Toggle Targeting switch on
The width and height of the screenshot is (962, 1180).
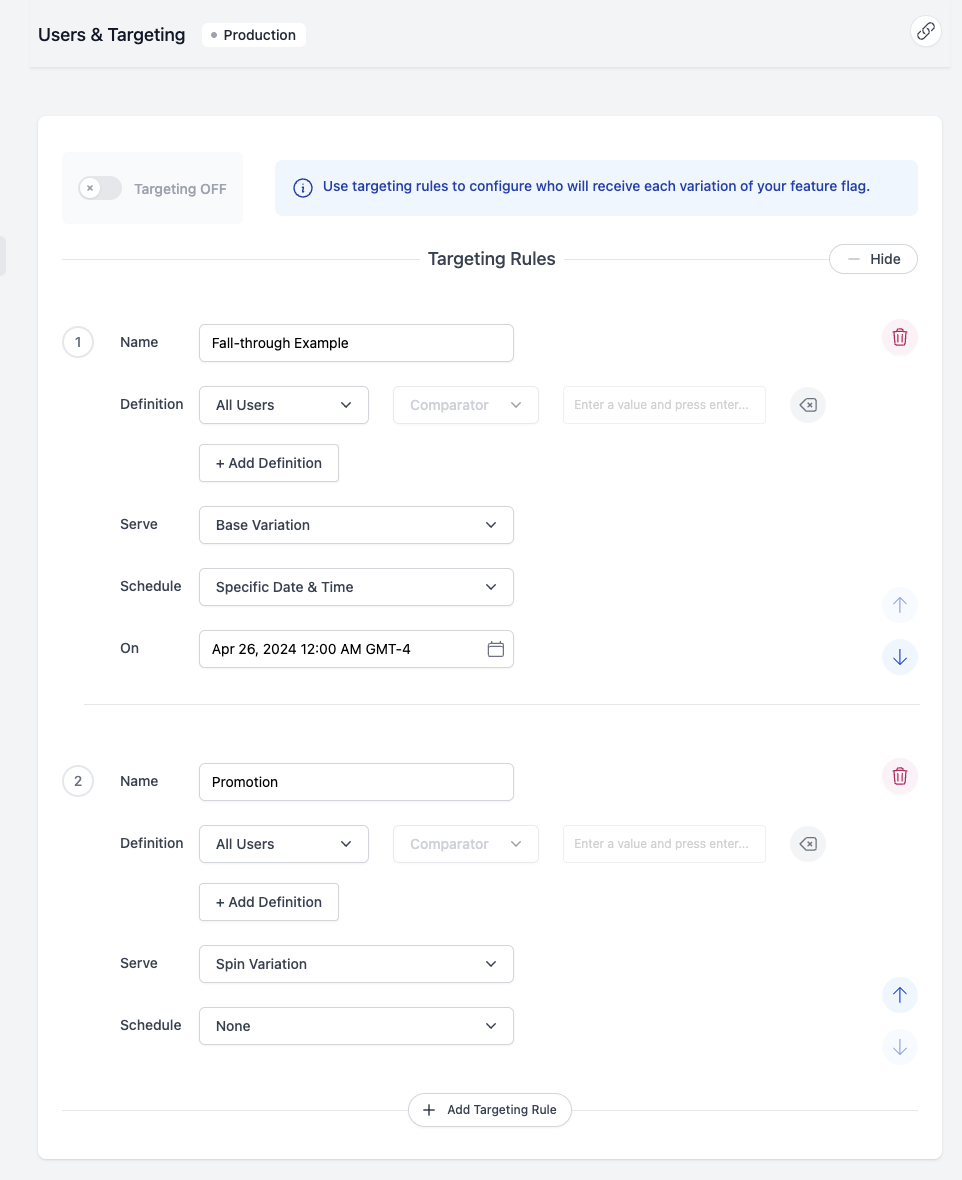pyautogui.click(x=100, y=188)
